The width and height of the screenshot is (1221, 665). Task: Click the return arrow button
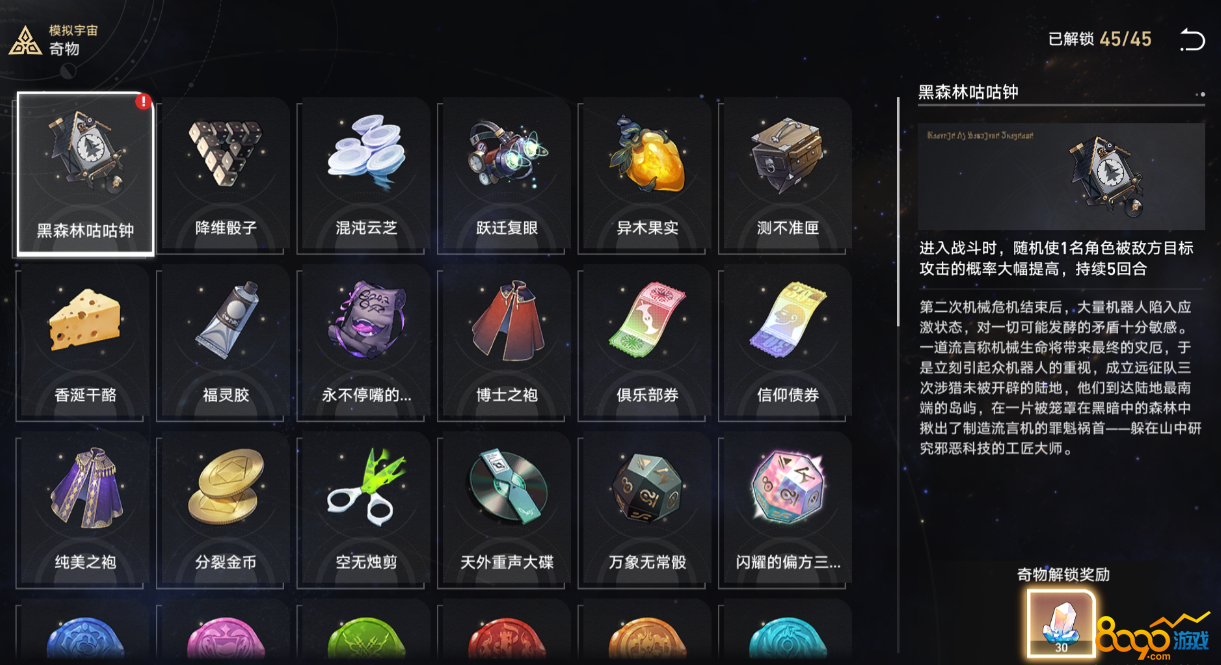(1192, 40)
